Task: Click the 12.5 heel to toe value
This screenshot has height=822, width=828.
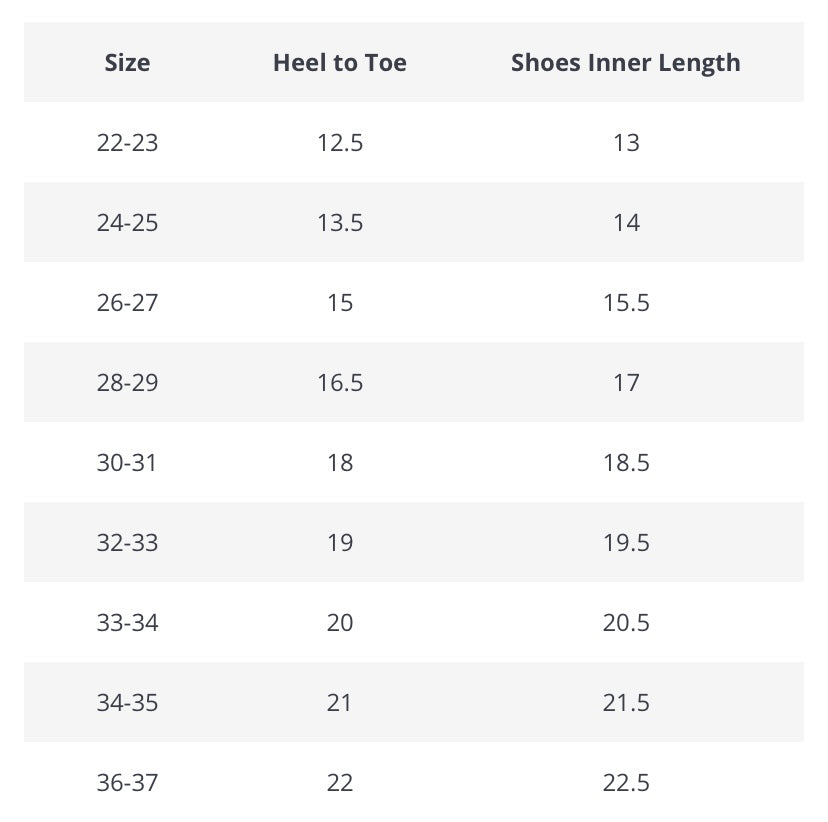Action: coord(340,143)
